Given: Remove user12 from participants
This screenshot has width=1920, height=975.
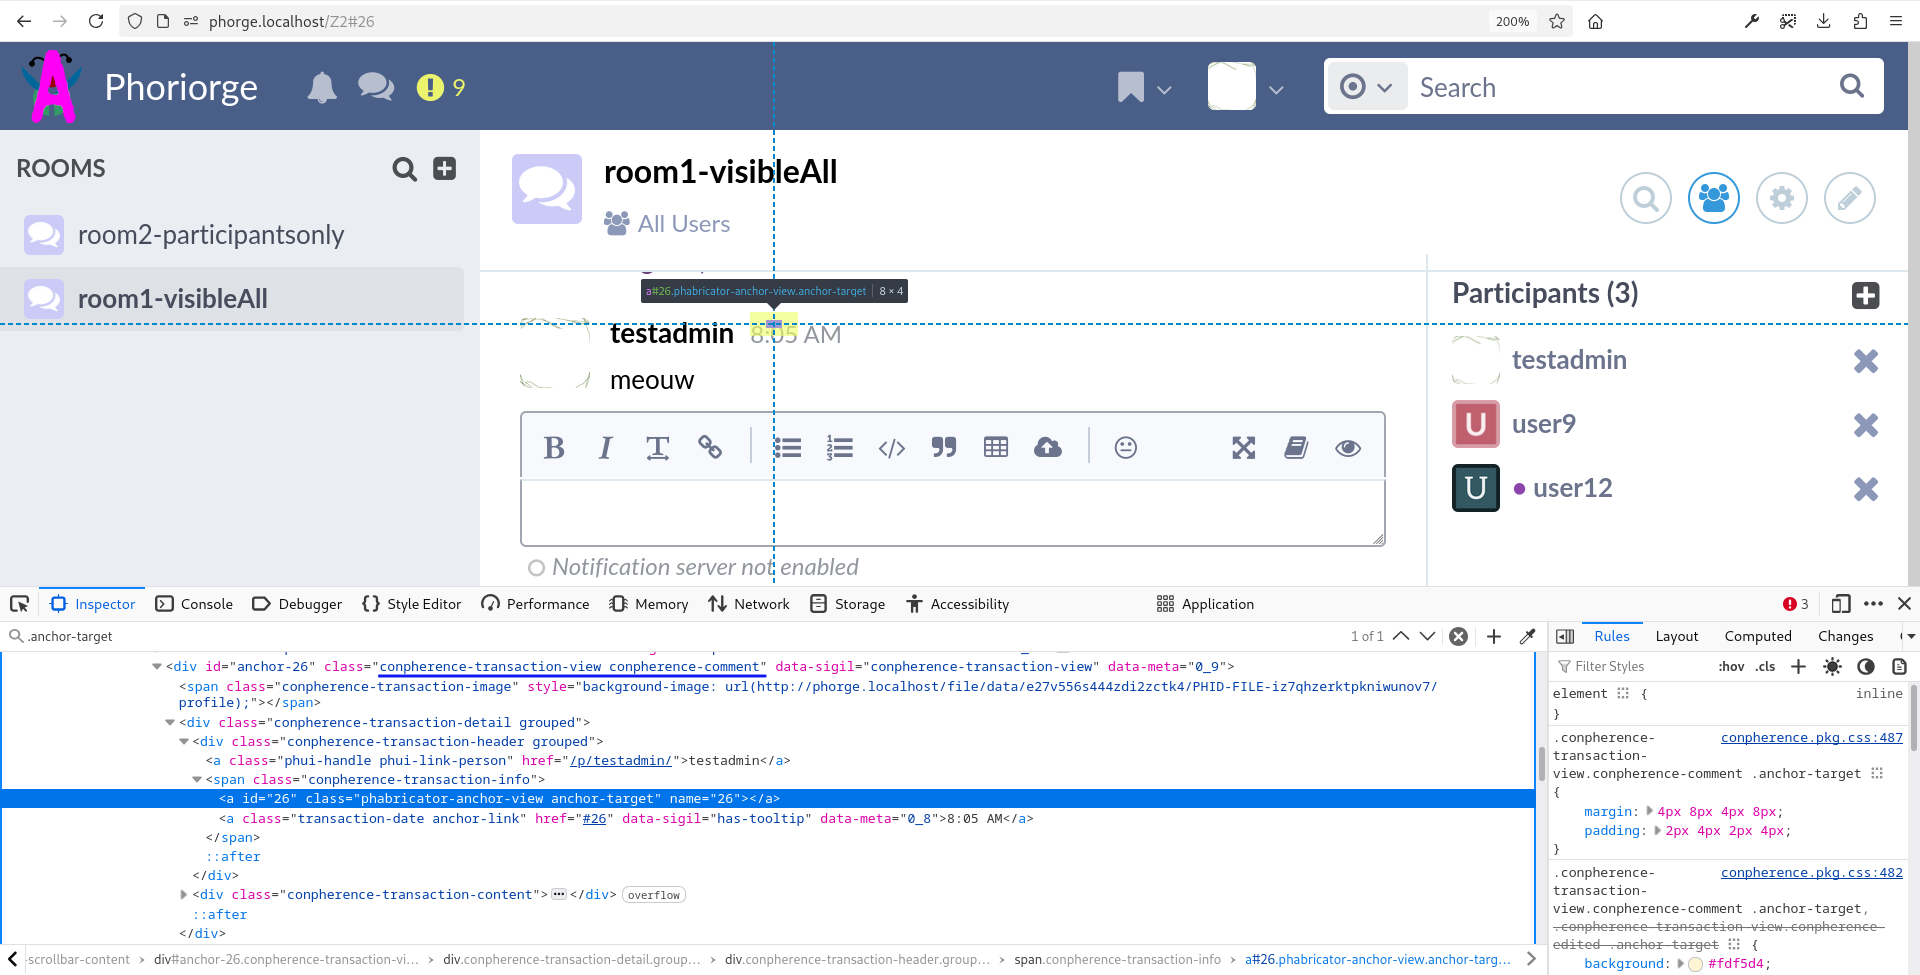Looking at the screenshot, I should (x=1865, y=489).
